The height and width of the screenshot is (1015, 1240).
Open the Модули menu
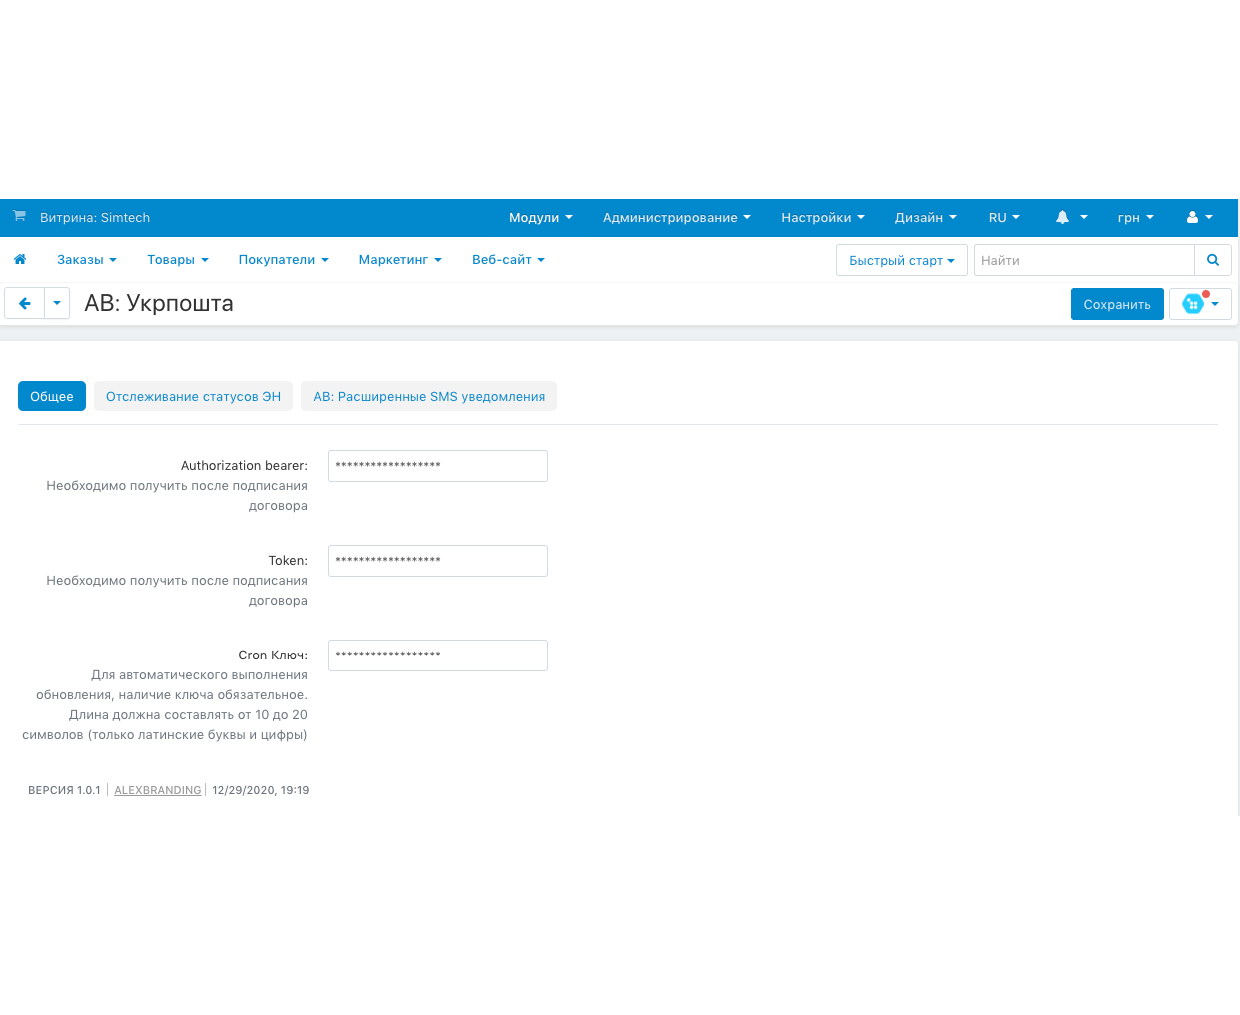540,218
